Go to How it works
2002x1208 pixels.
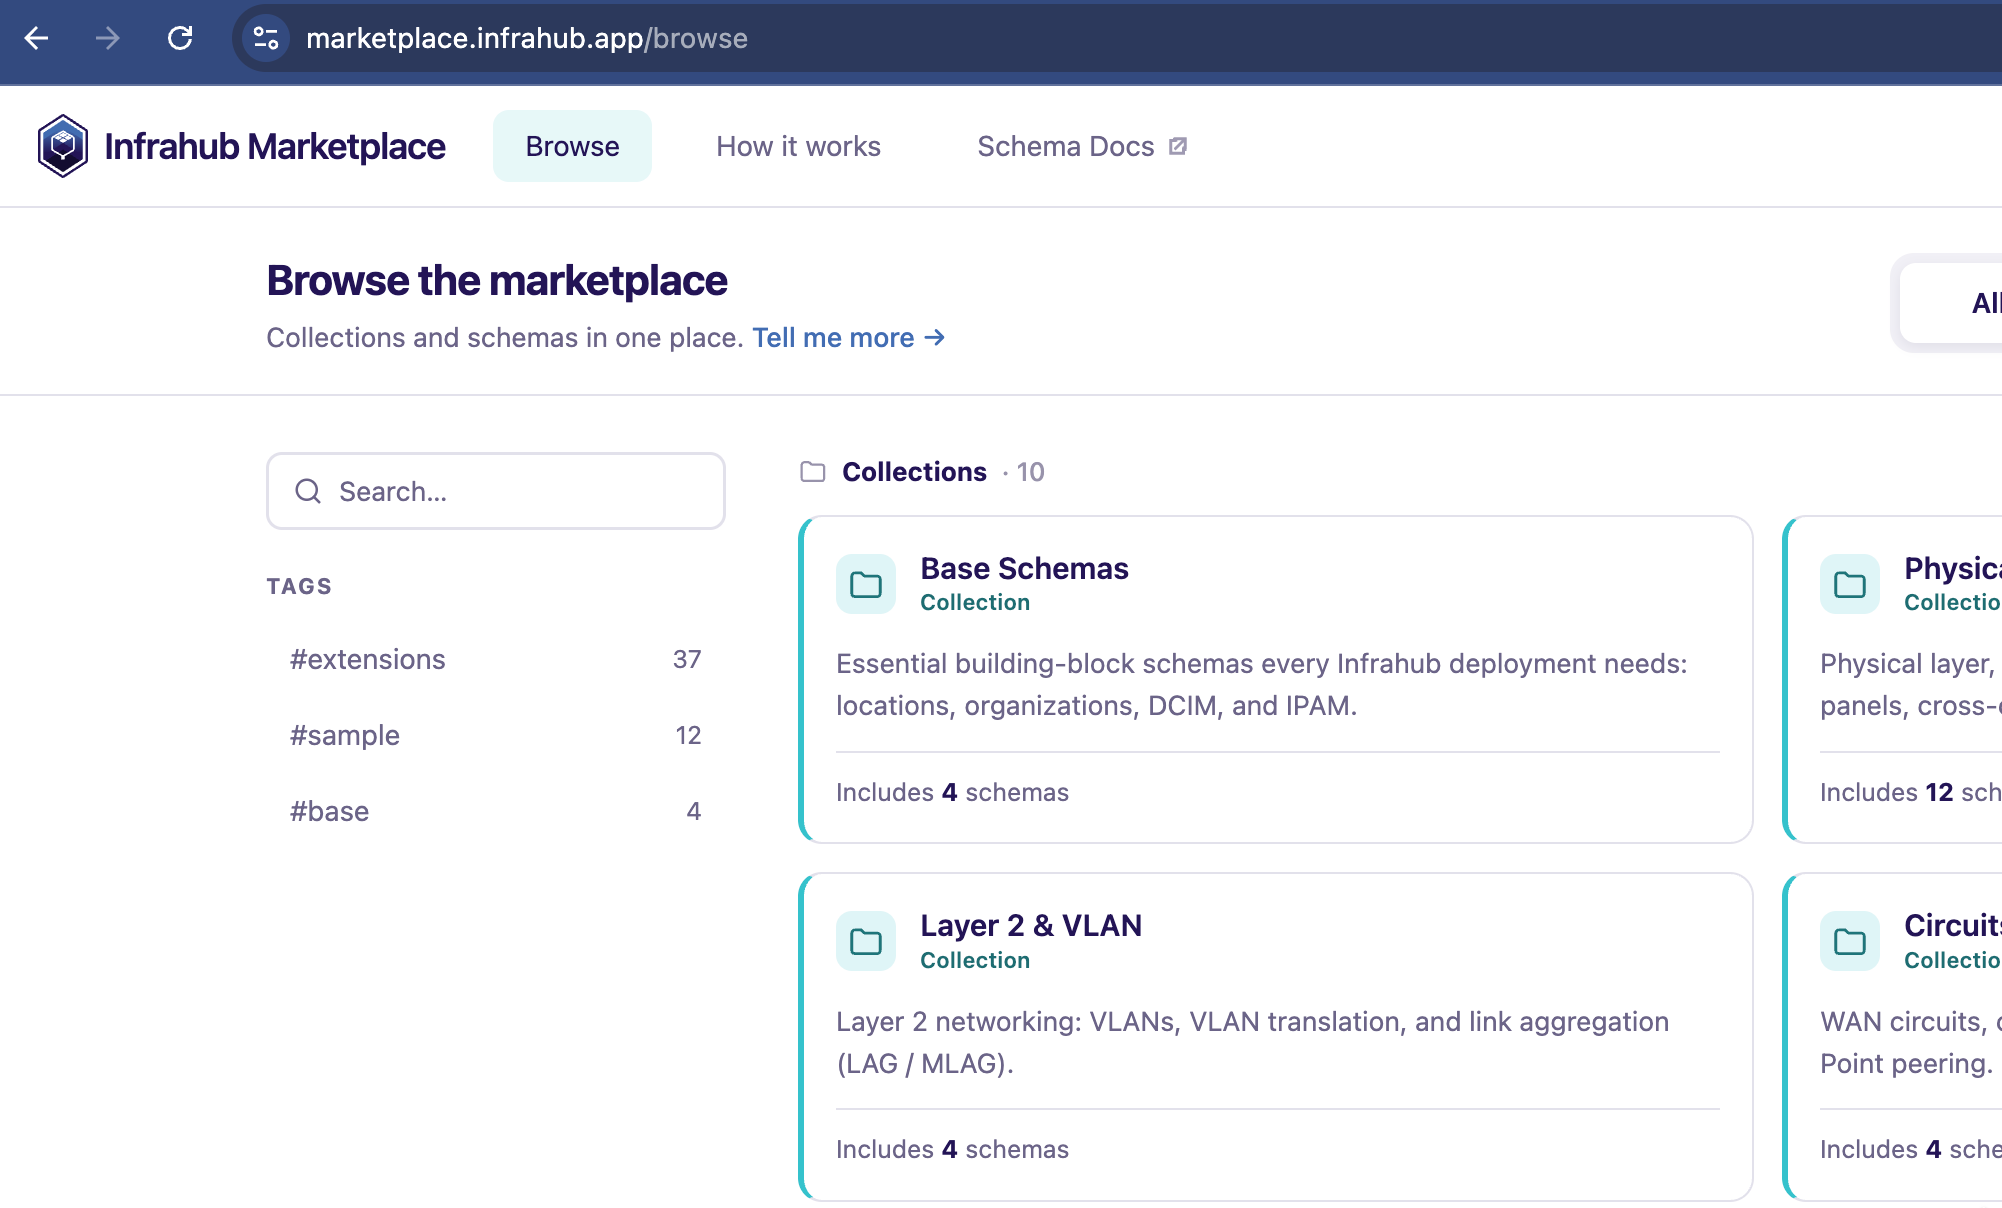tap(798, 146)
